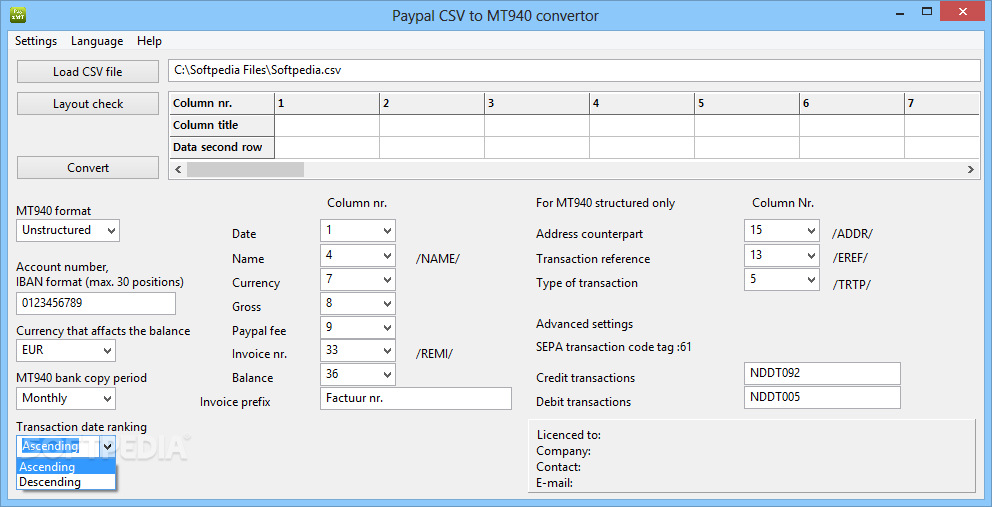Click the Credit transactions code field

822,373
